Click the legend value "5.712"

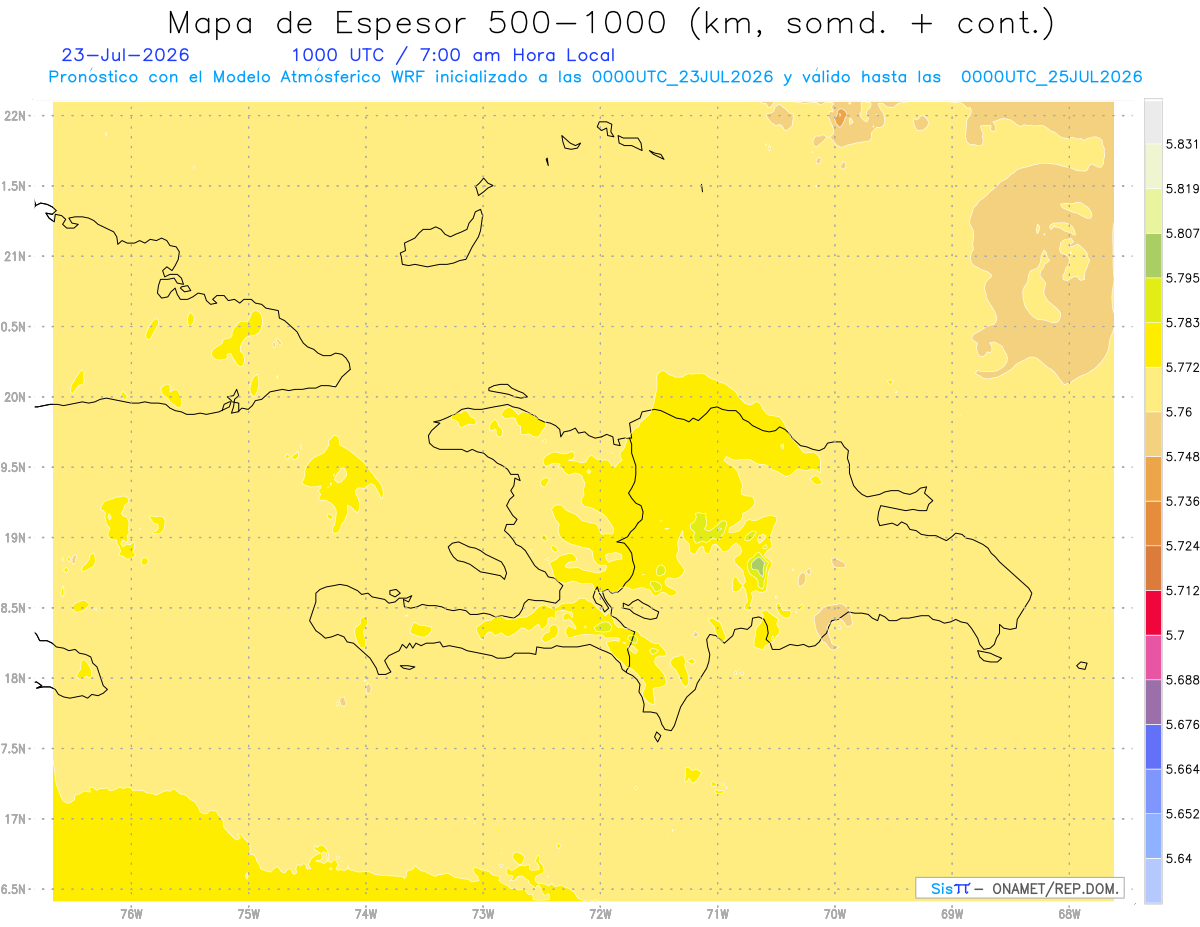(x=1182, y=591)
